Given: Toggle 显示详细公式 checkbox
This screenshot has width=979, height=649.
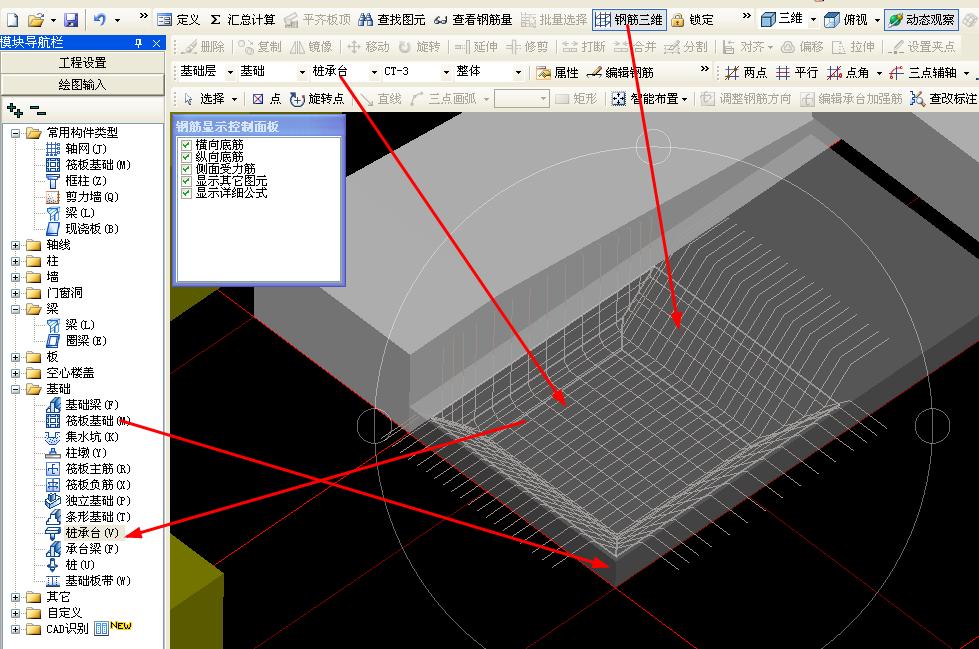Looking at the screenshot, I should coord(186,193).
